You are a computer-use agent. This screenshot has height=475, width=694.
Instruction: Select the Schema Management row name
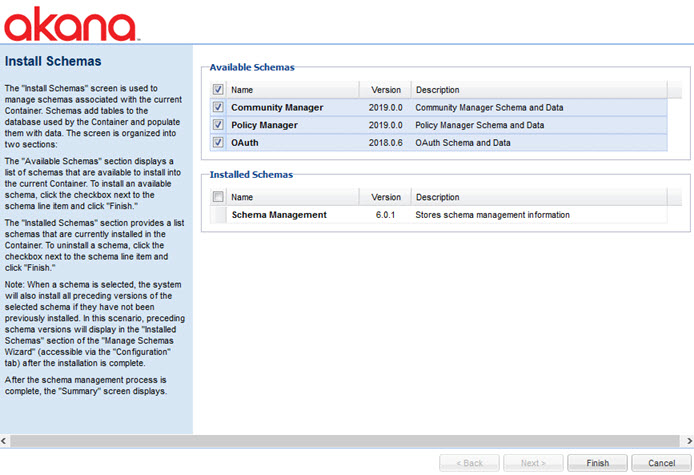click(279, 215)
